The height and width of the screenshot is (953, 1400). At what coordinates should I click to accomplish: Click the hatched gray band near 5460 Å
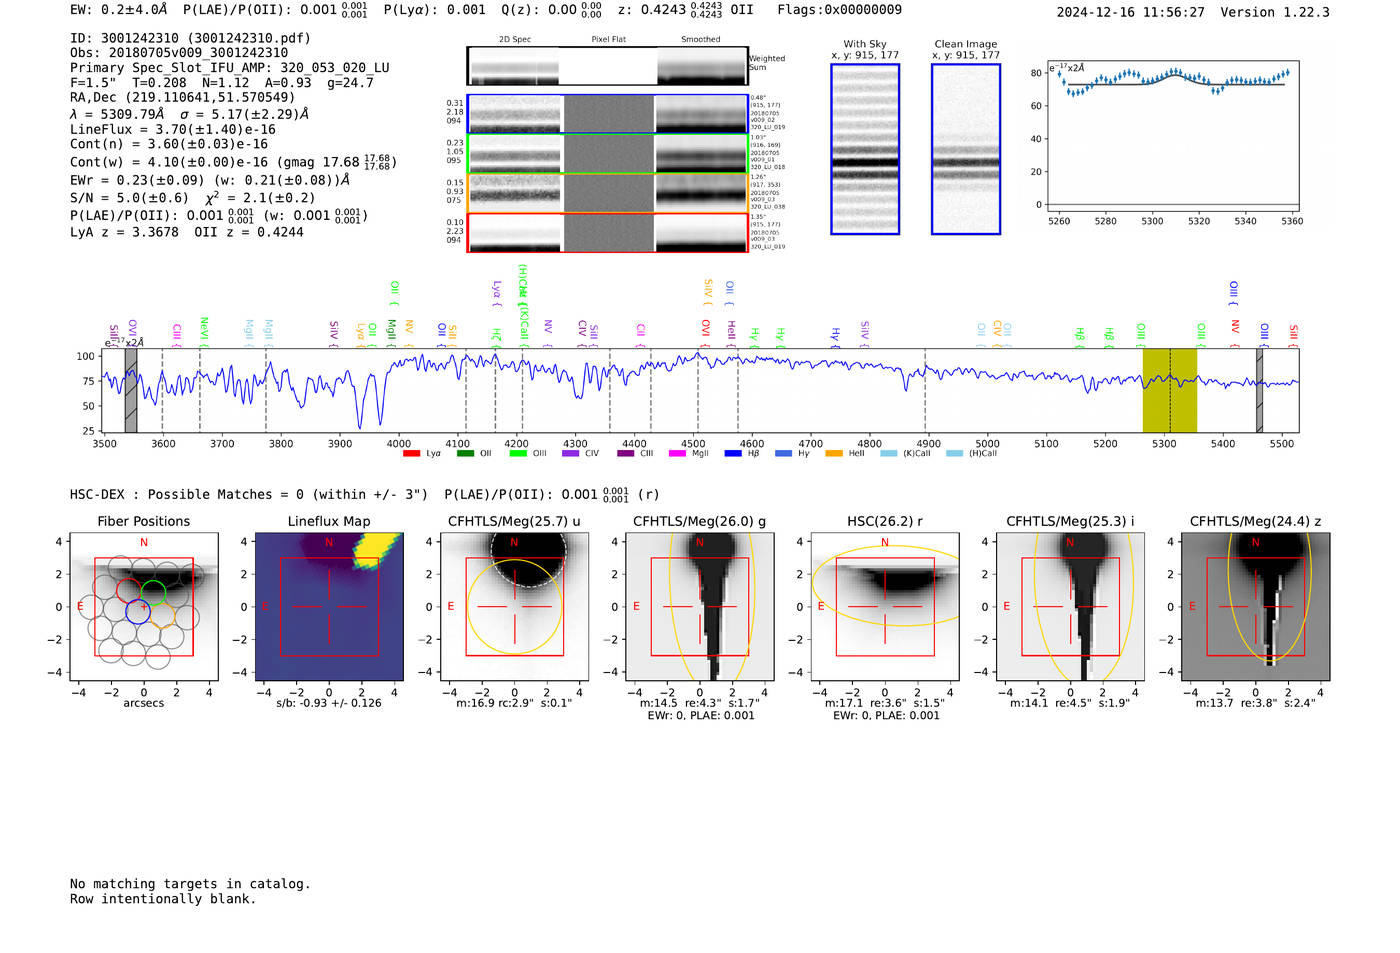1260,390
